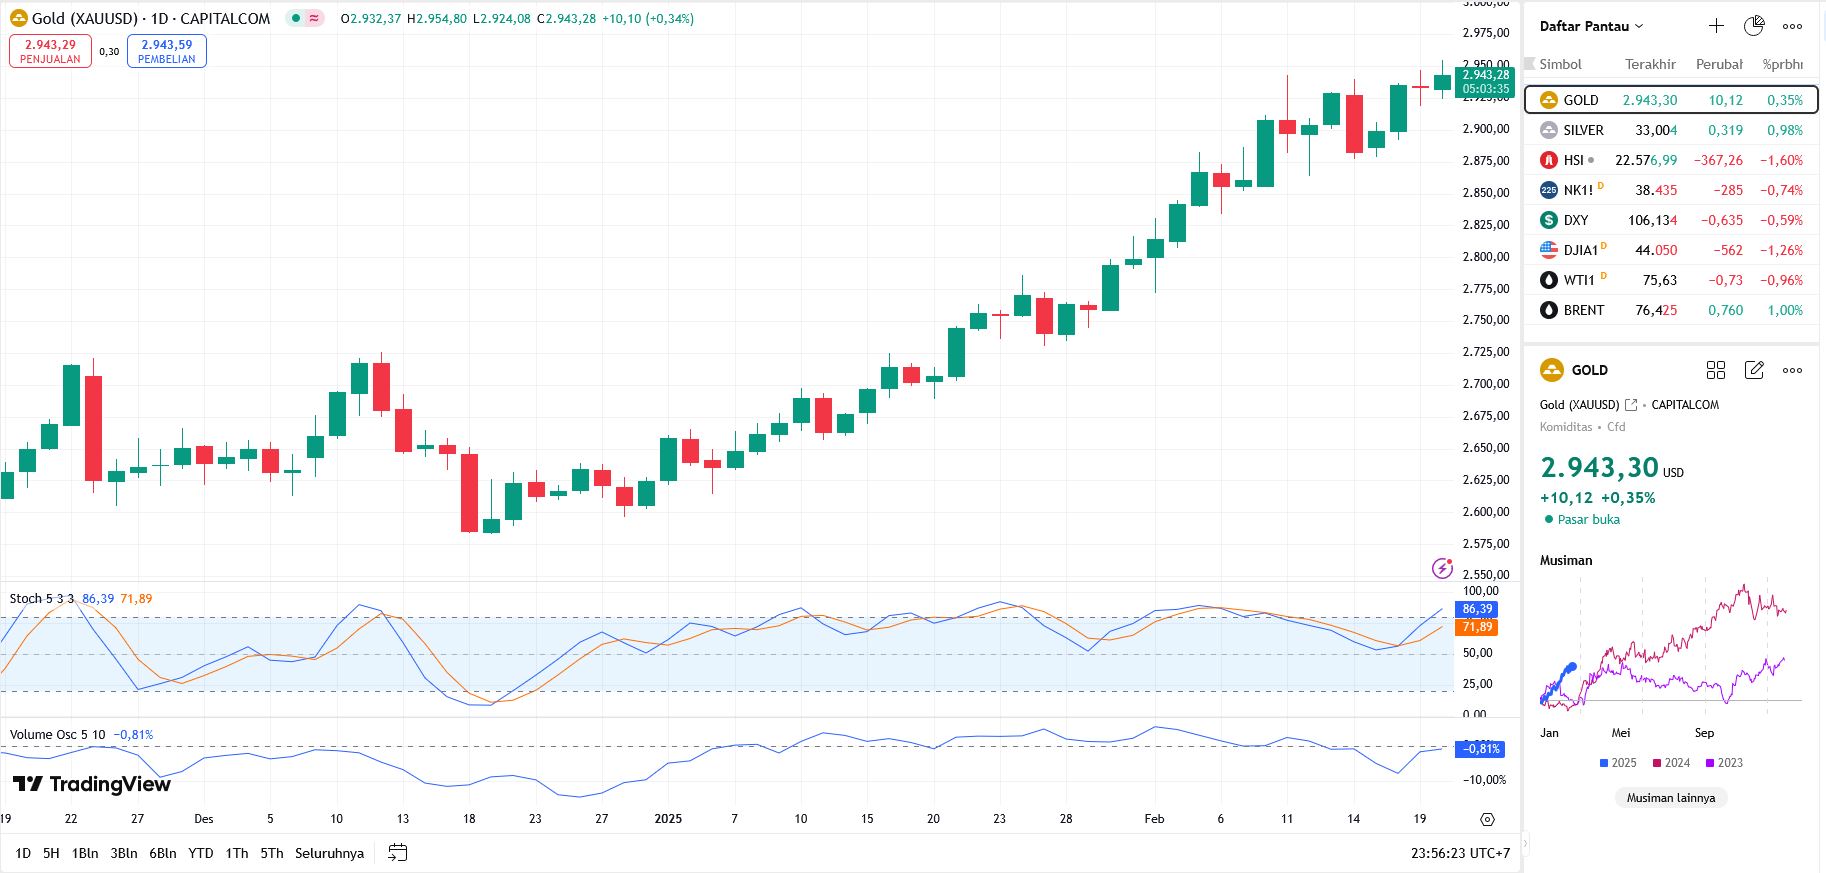The width and height of the screenshot is (1826, 873).
Task: Select the 6Bln time range
Action: pos(162,853)
